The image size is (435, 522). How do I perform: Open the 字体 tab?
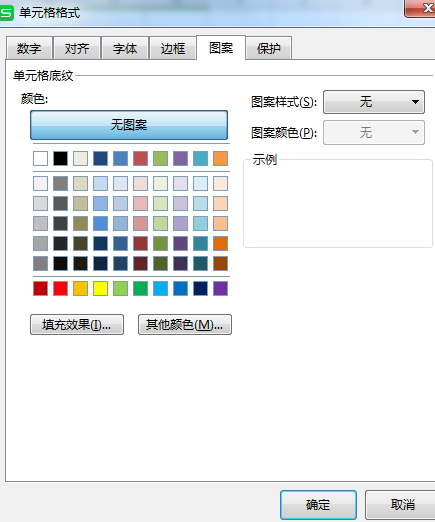[x=125, y=49]
